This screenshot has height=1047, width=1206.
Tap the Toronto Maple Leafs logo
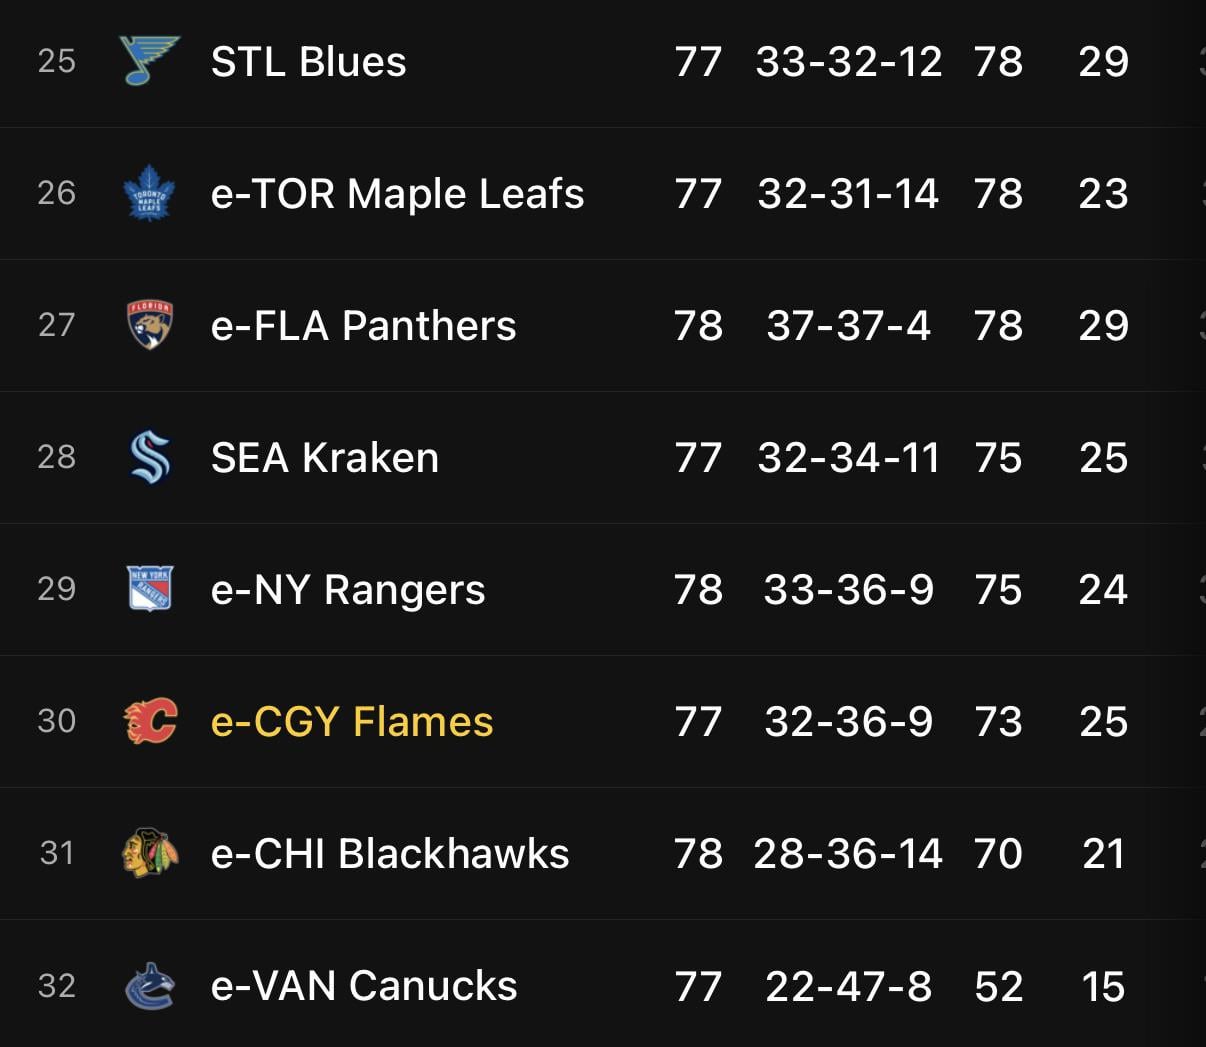[149, 192]
